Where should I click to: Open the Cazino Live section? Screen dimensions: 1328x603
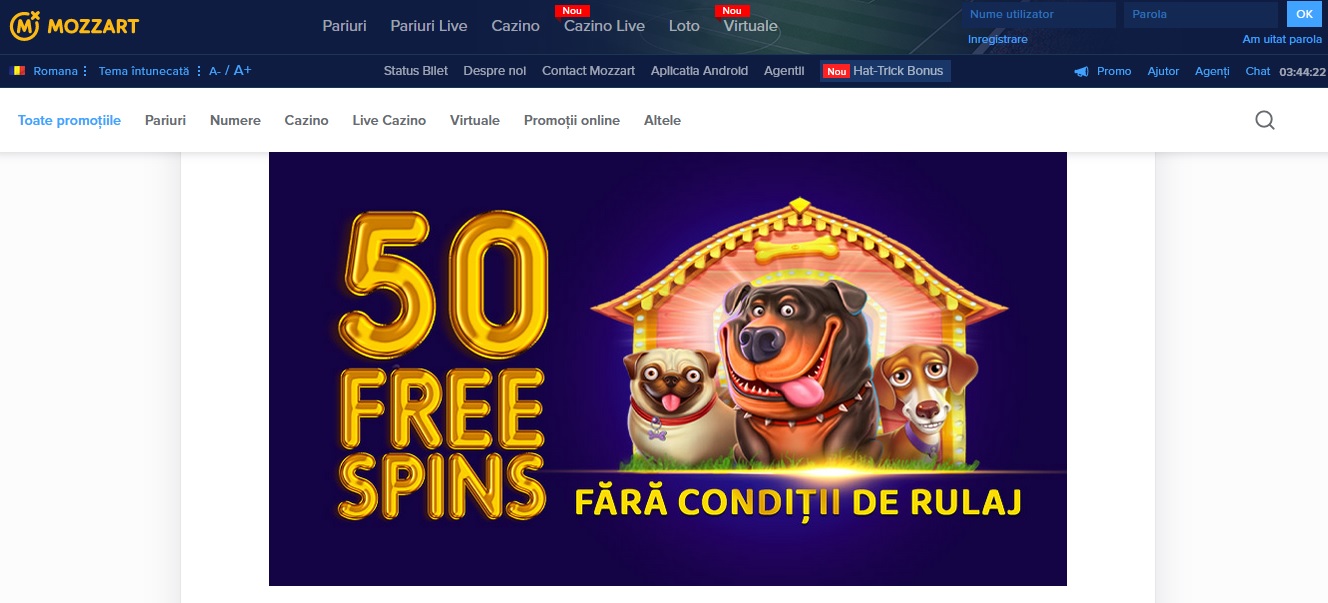[604, 26]
